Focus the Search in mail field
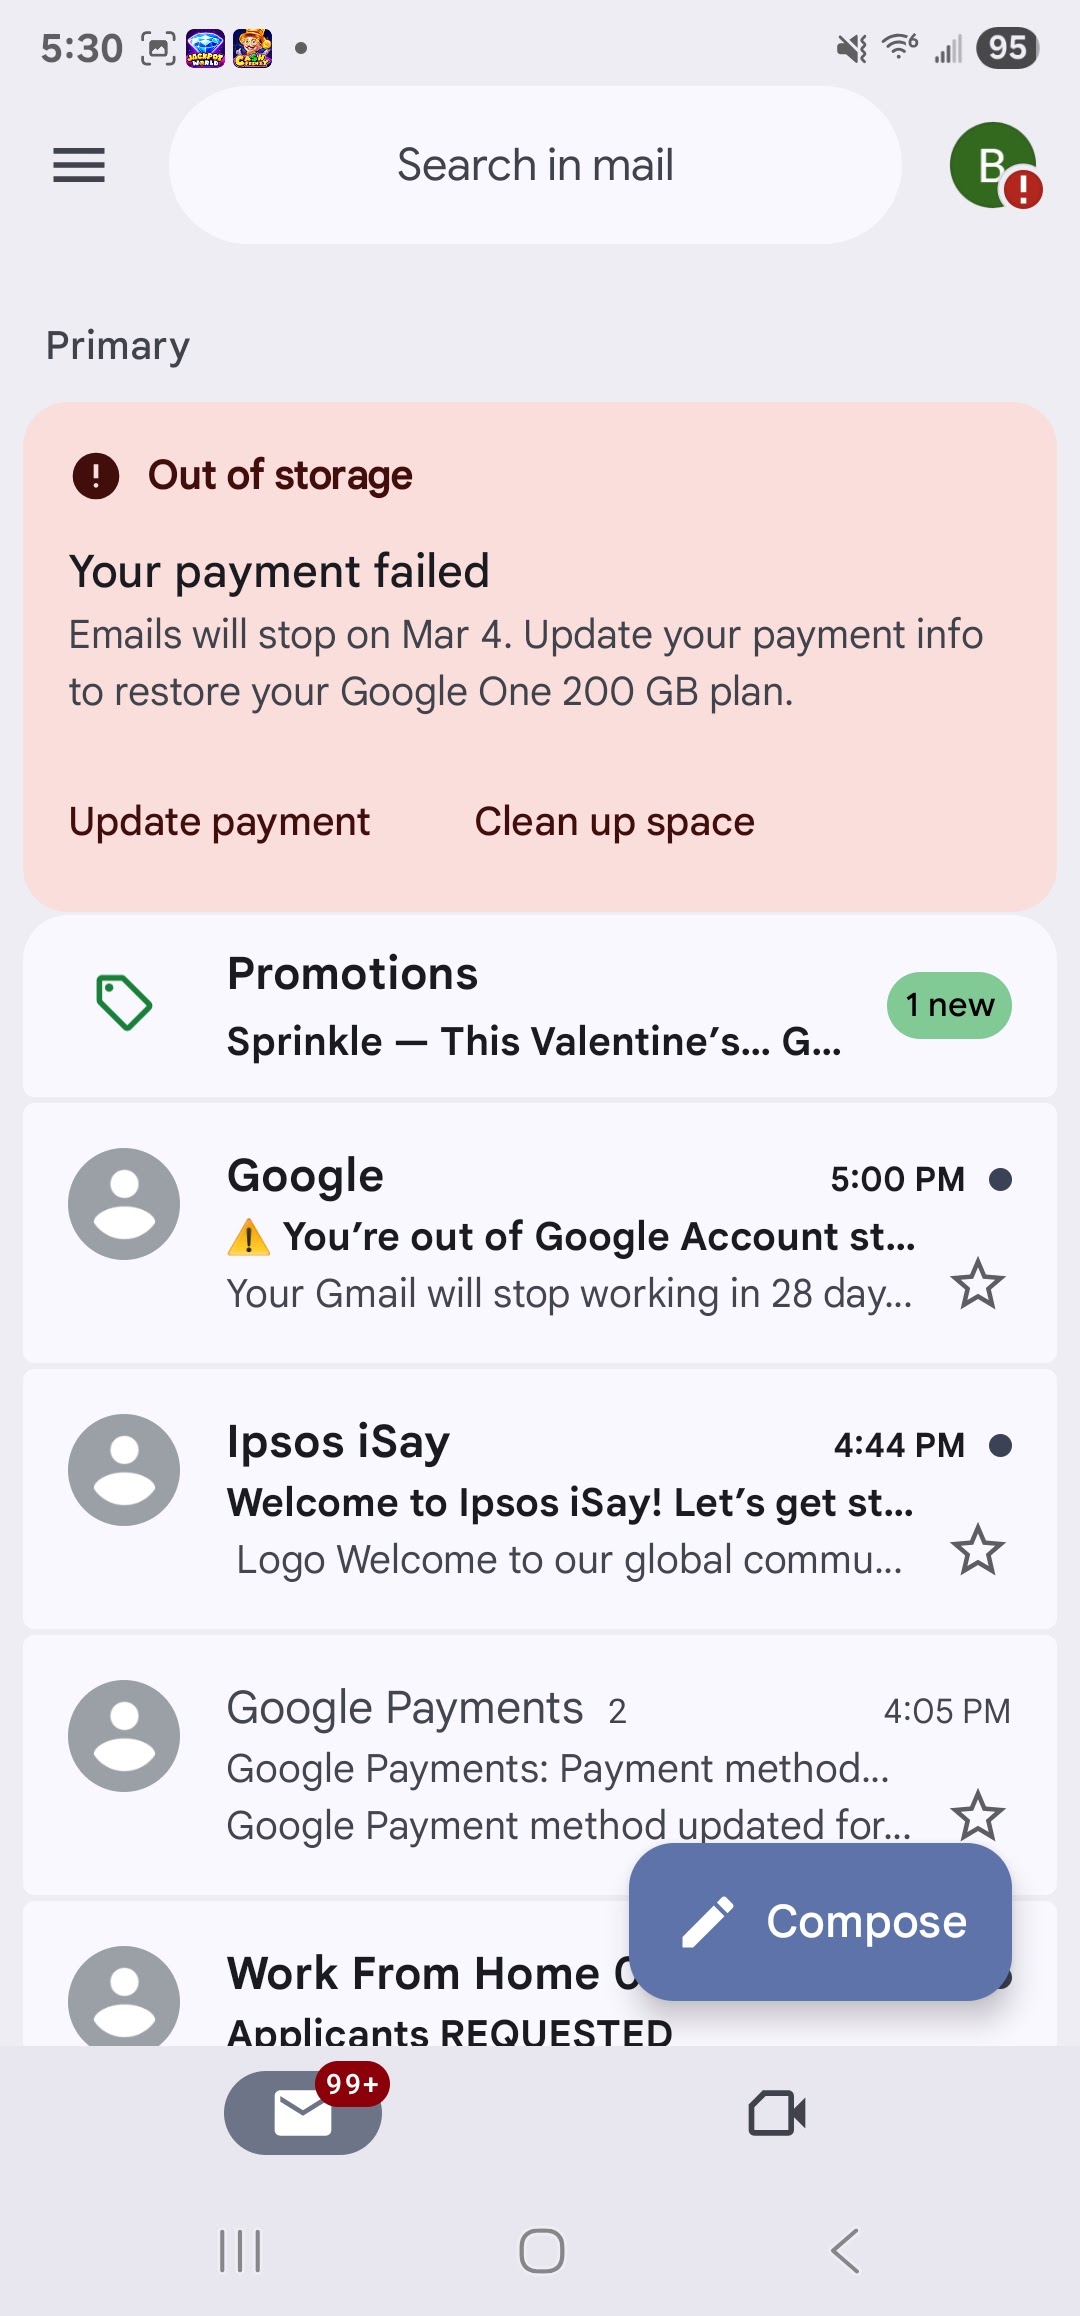Screen dimensions: 1080x2316 (535, 165)
